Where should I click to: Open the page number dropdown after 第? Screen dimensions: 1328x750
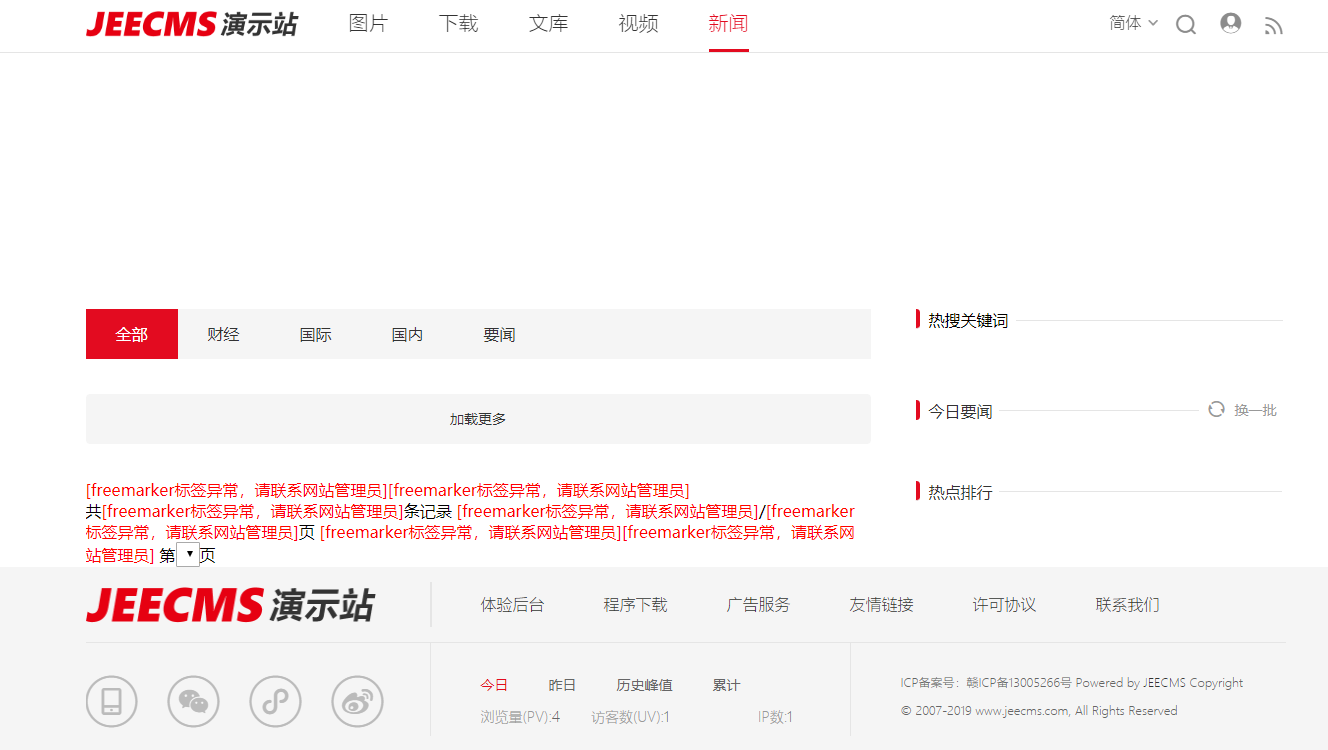tap(188, 555)
